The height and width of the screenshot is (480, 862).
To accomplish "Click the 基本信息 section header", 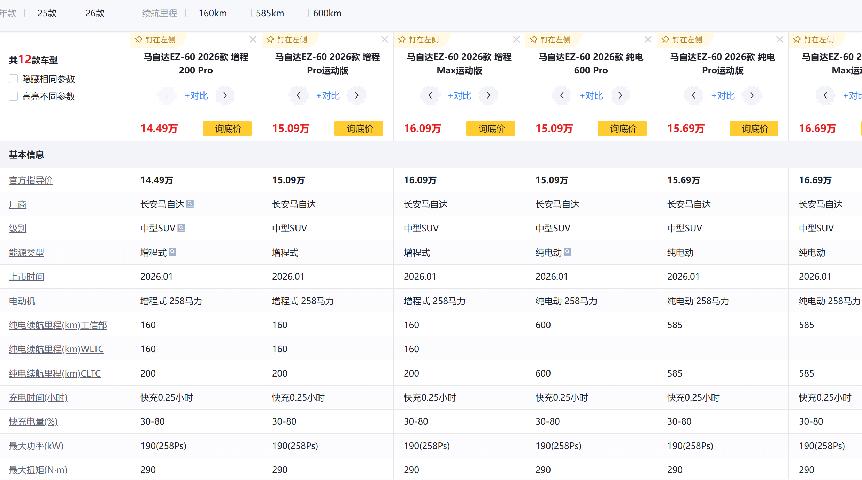I will click(x=26, y=155).
